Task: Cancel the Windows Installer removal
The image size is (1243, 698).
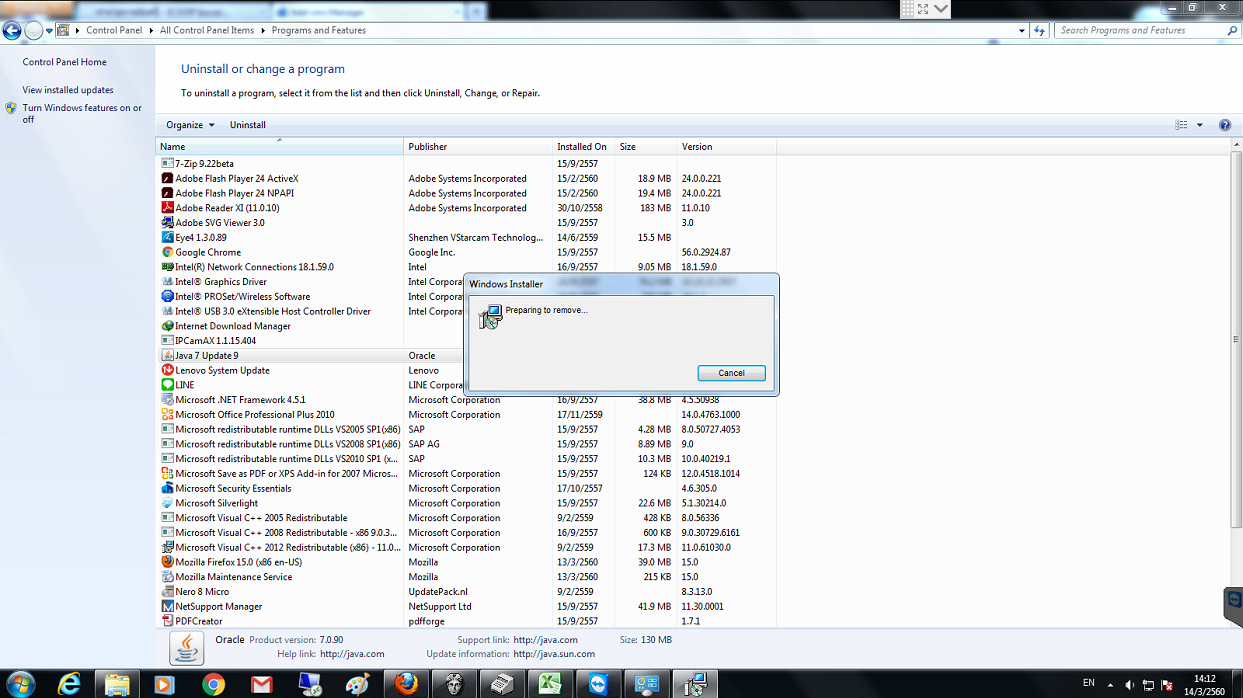Action: coord(731,373)
